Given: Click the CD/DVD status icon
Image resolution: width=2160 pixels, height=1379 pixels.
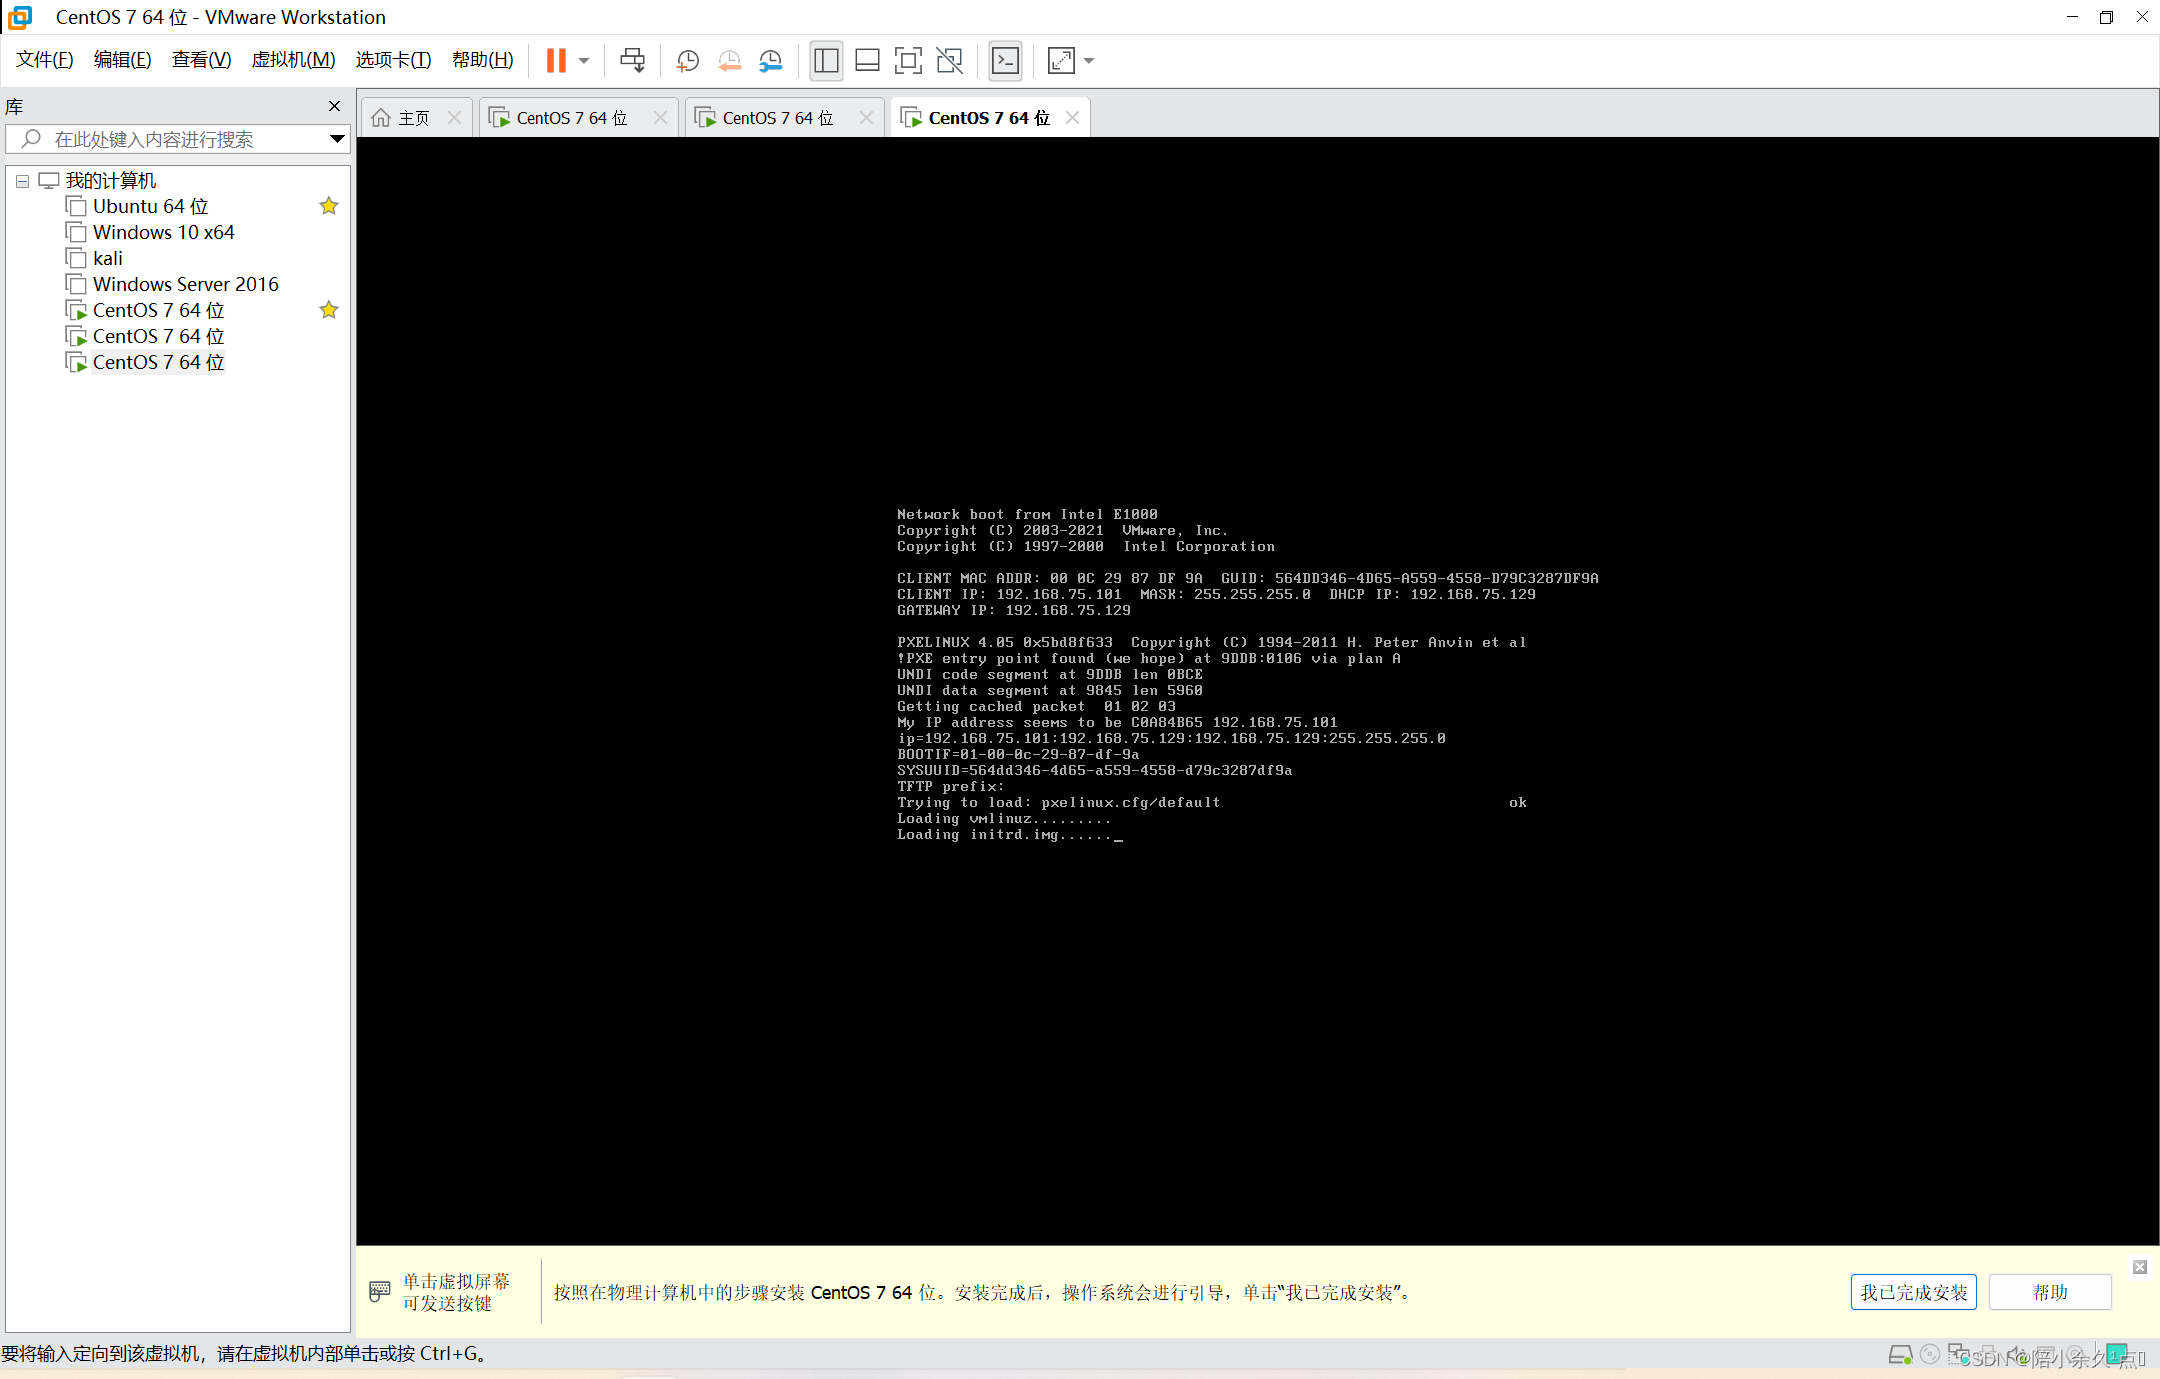Looking at the screenshot, I should coord(1928,1355).
